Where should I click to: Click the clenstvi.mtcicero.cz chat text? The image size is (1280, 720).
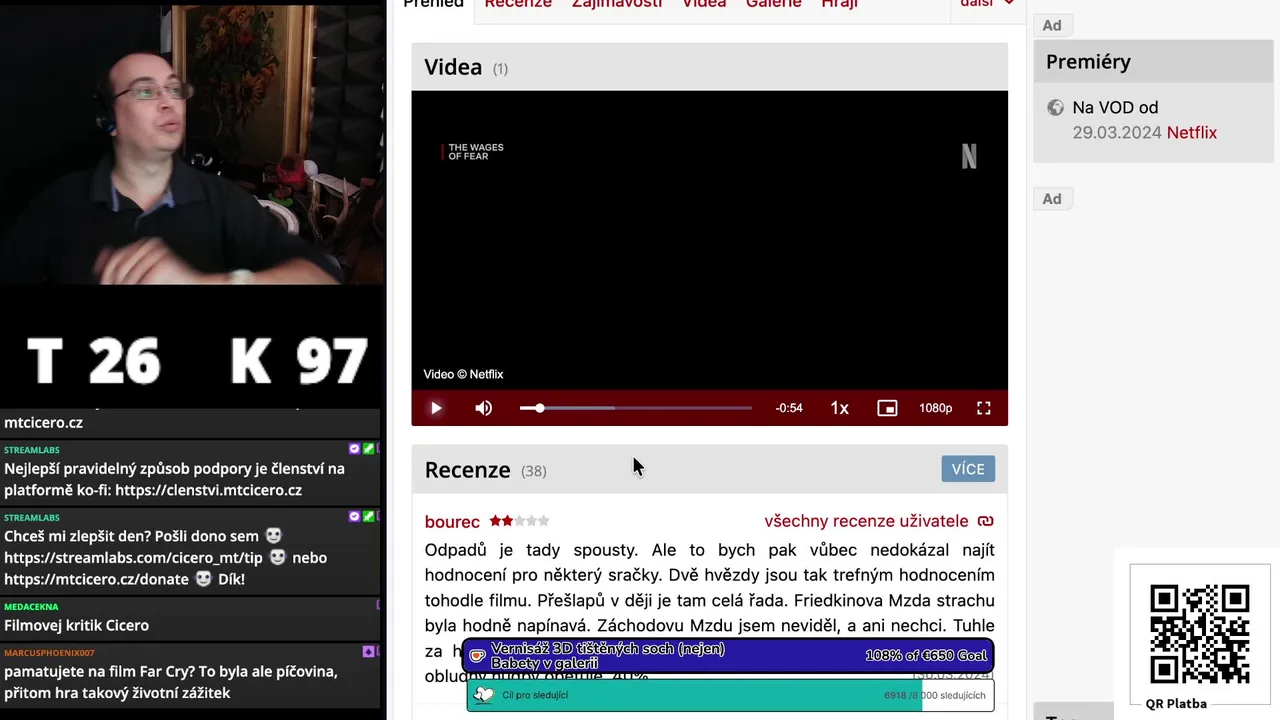pyautogui.click(x=208, y=490)
